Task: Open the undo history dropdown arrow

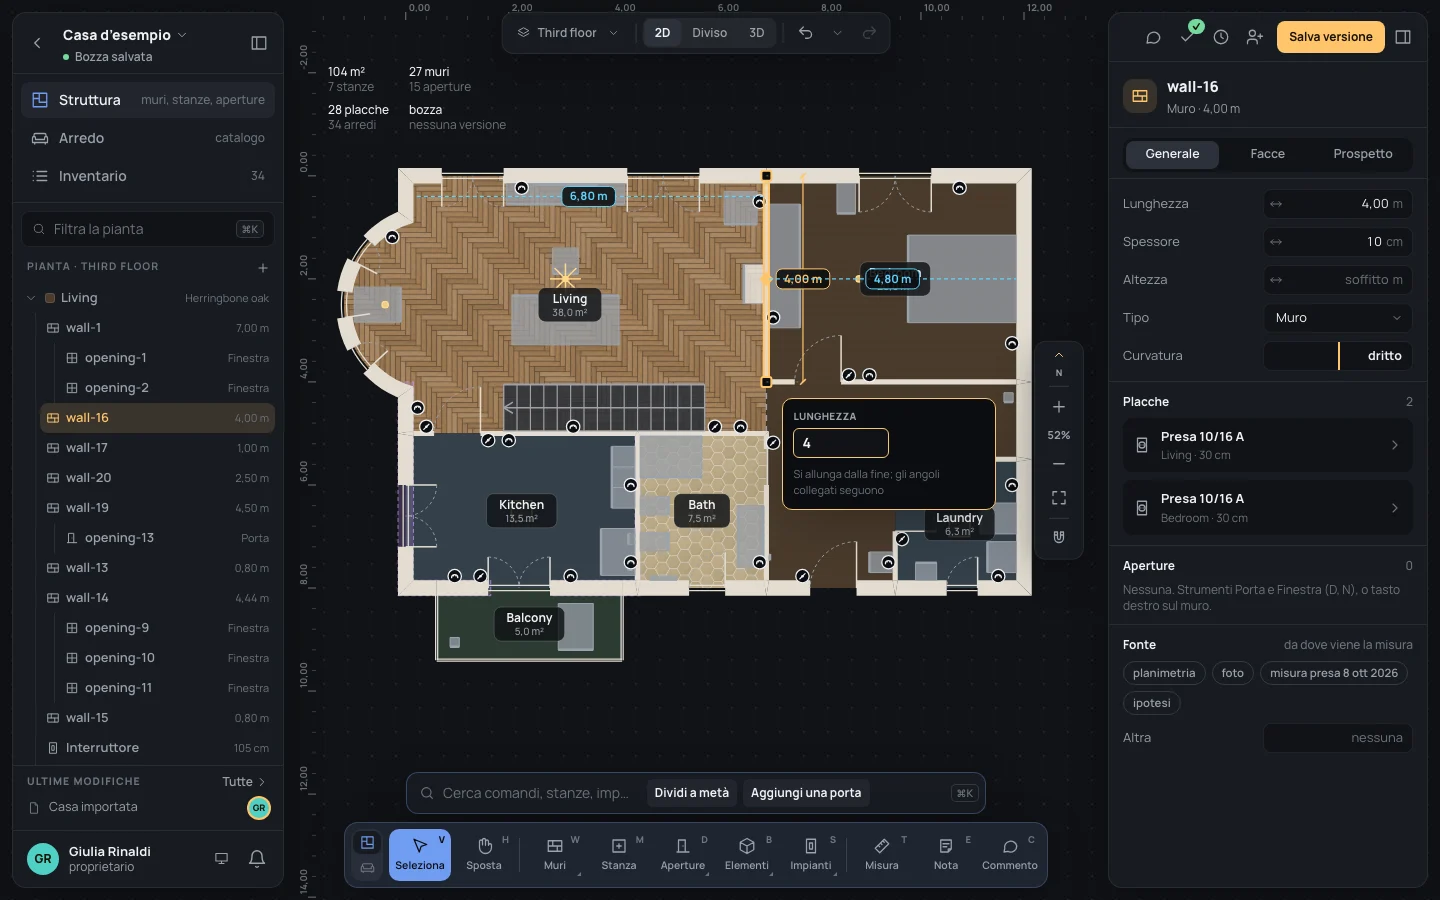Action: tap(837, 33)
